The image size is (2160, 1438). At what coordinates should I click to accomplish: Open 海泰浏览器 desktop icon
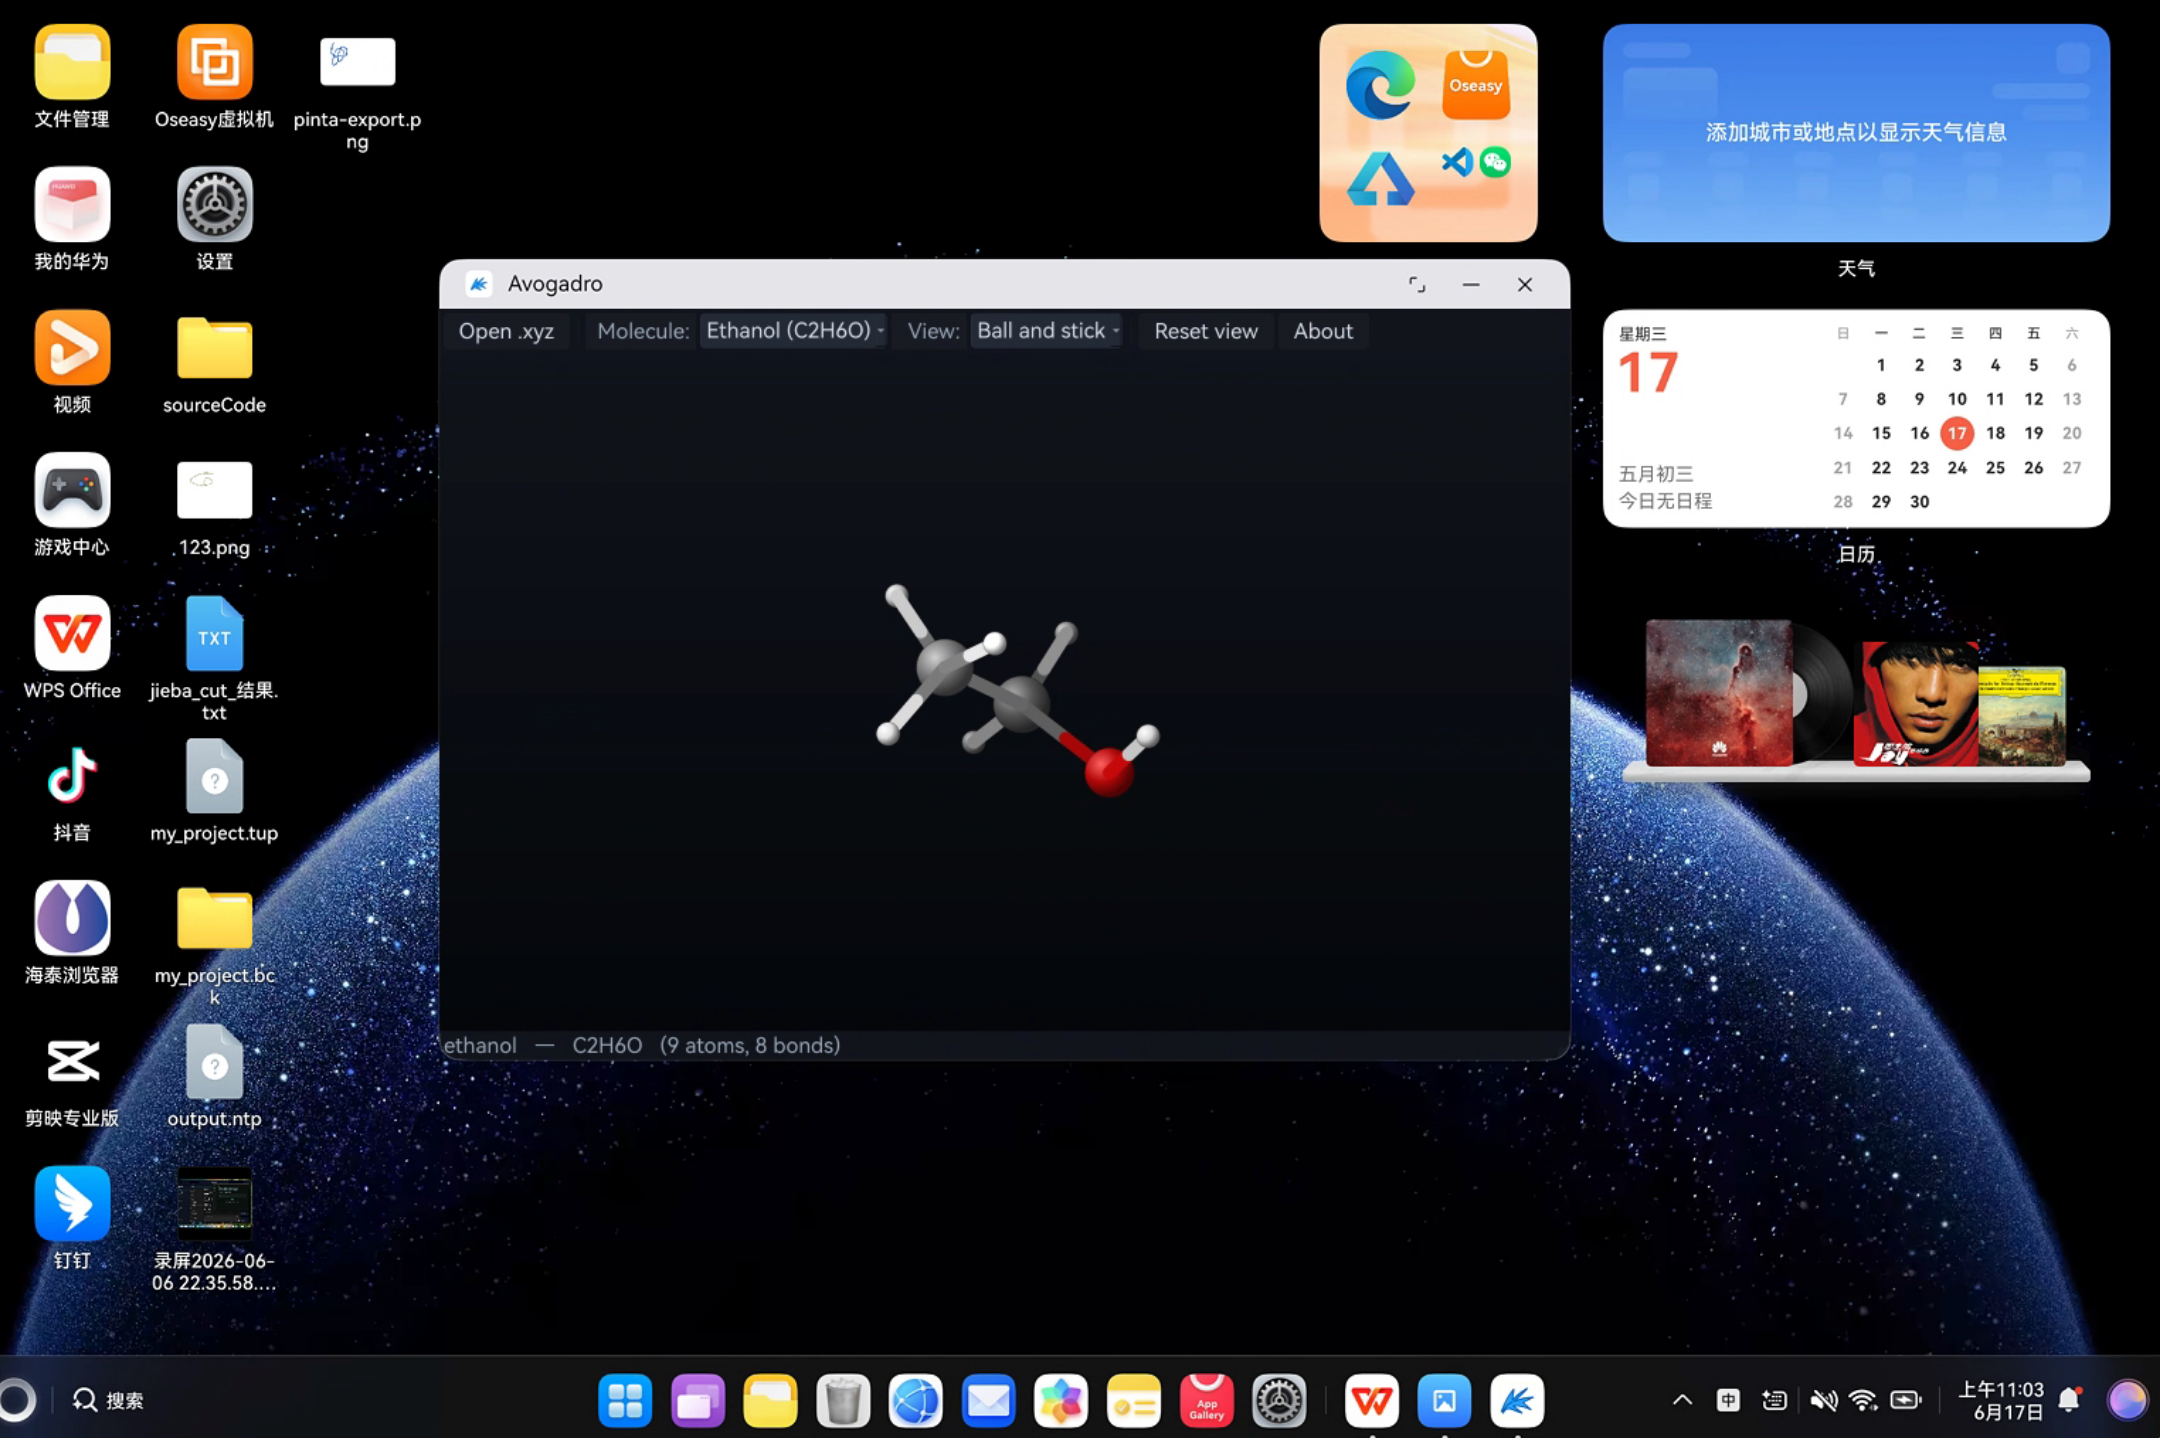[72, 933]
